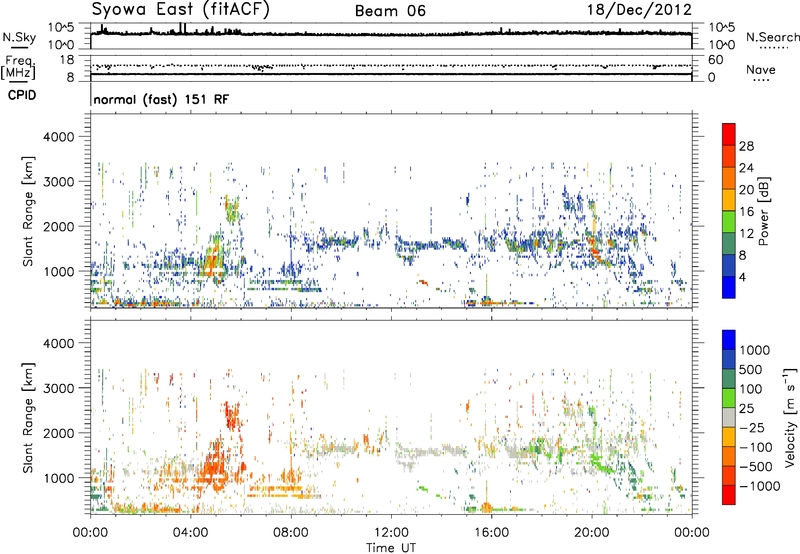Viewport: 800px width, 554px height.
Task: Click the 'Beam 06' label
Action: (390, 11)
